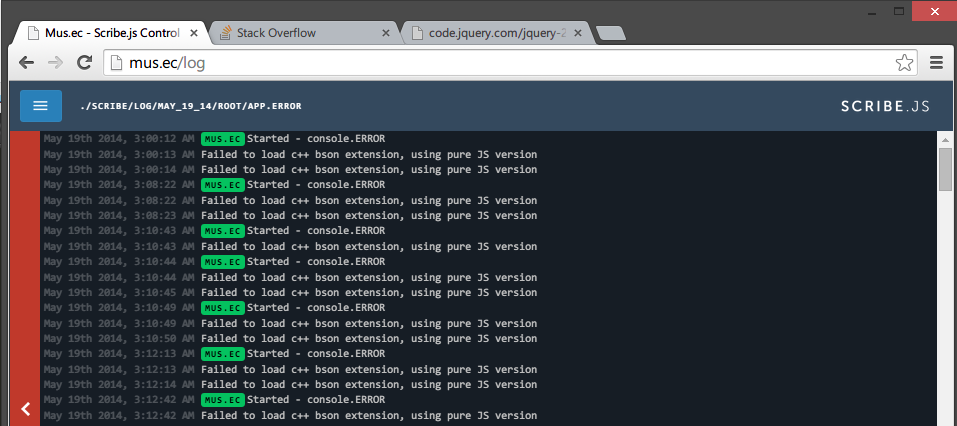Image resolution: width=957 pixels, height=426 pixels.
Task: Collapse the red sidebar with the left chevron
Action: coord(25,409)
